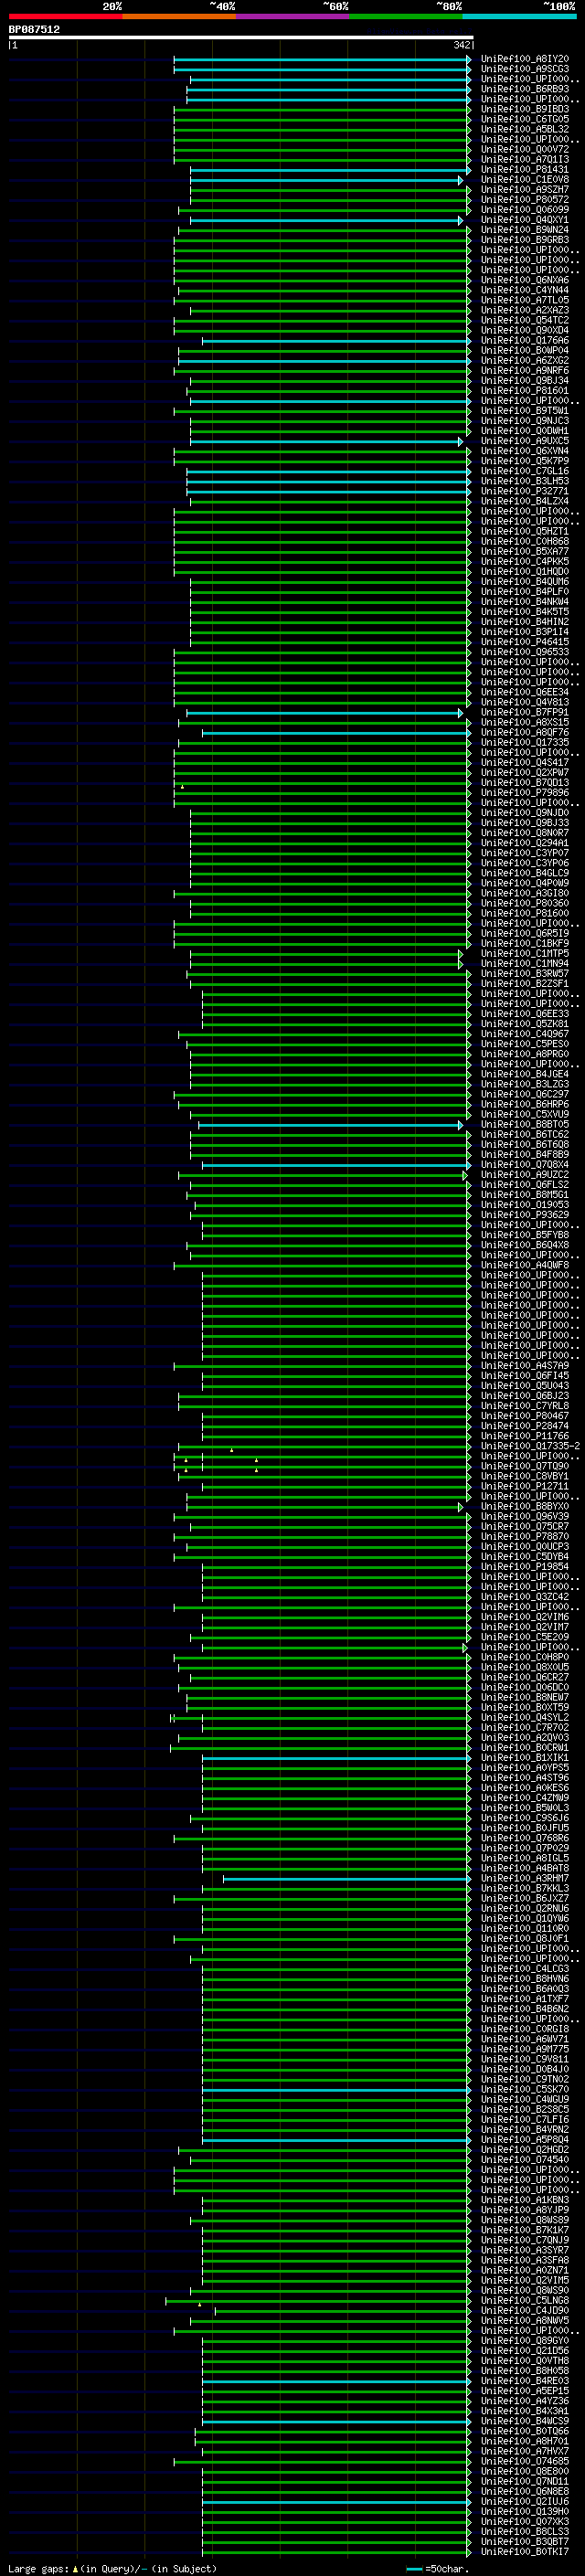Select hit UniRef100_A7Q1I3
The height and width of the screenshot is (2576, 585).
tap(525, 159)
